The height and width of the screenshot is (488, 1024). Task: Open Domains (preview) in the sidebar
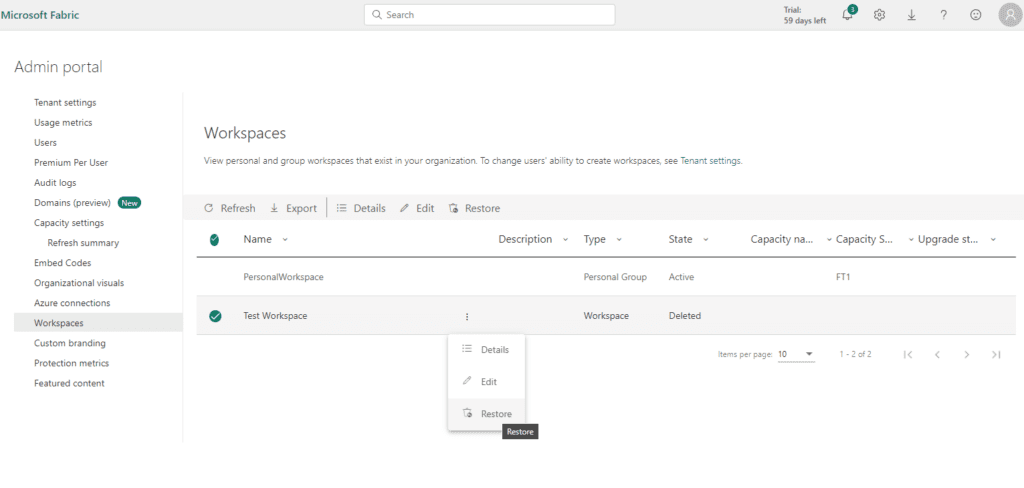point(72,203)
